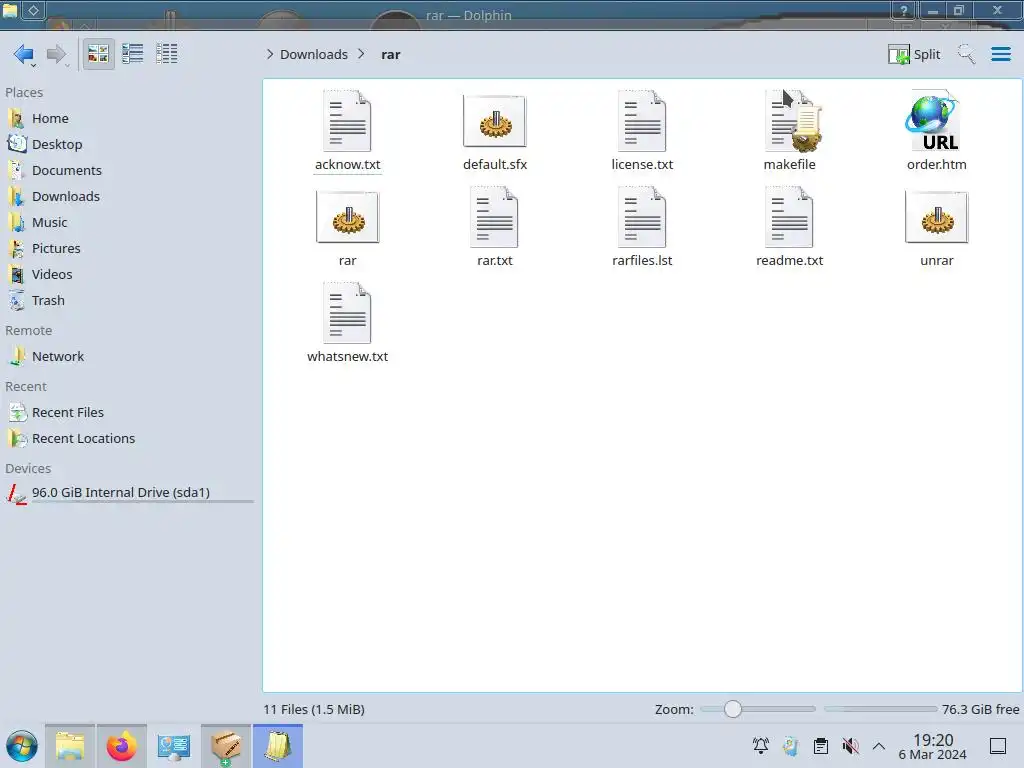Select the acknow.txt file icon
The width and height of the screenshot is (1024, 768).
[x=347, y=121]
